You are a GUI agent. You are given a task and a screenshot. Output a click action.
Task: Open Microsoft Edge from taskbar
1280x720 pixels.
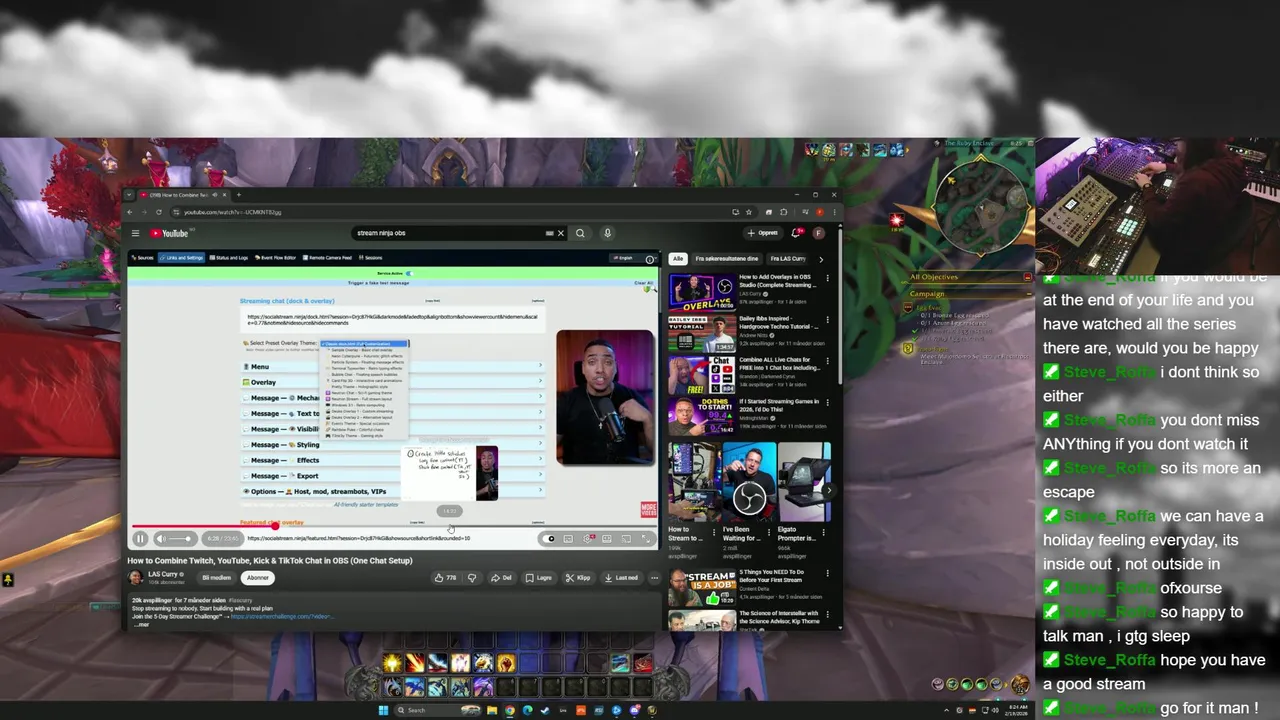click(x=527, y=710)
